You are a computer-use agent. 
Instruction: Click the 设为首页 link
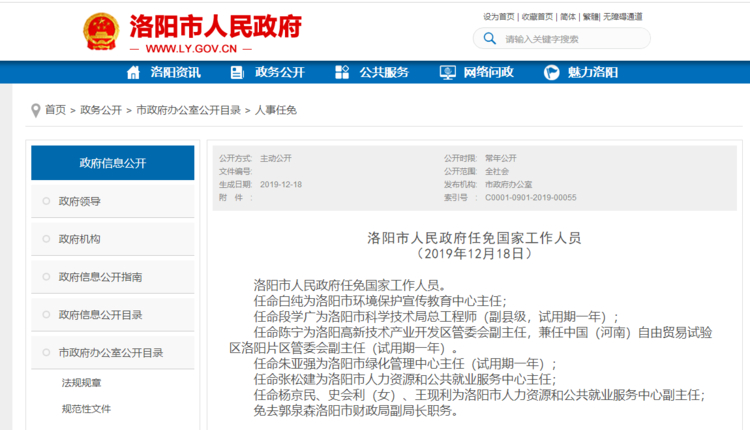[x=498, y=17]
